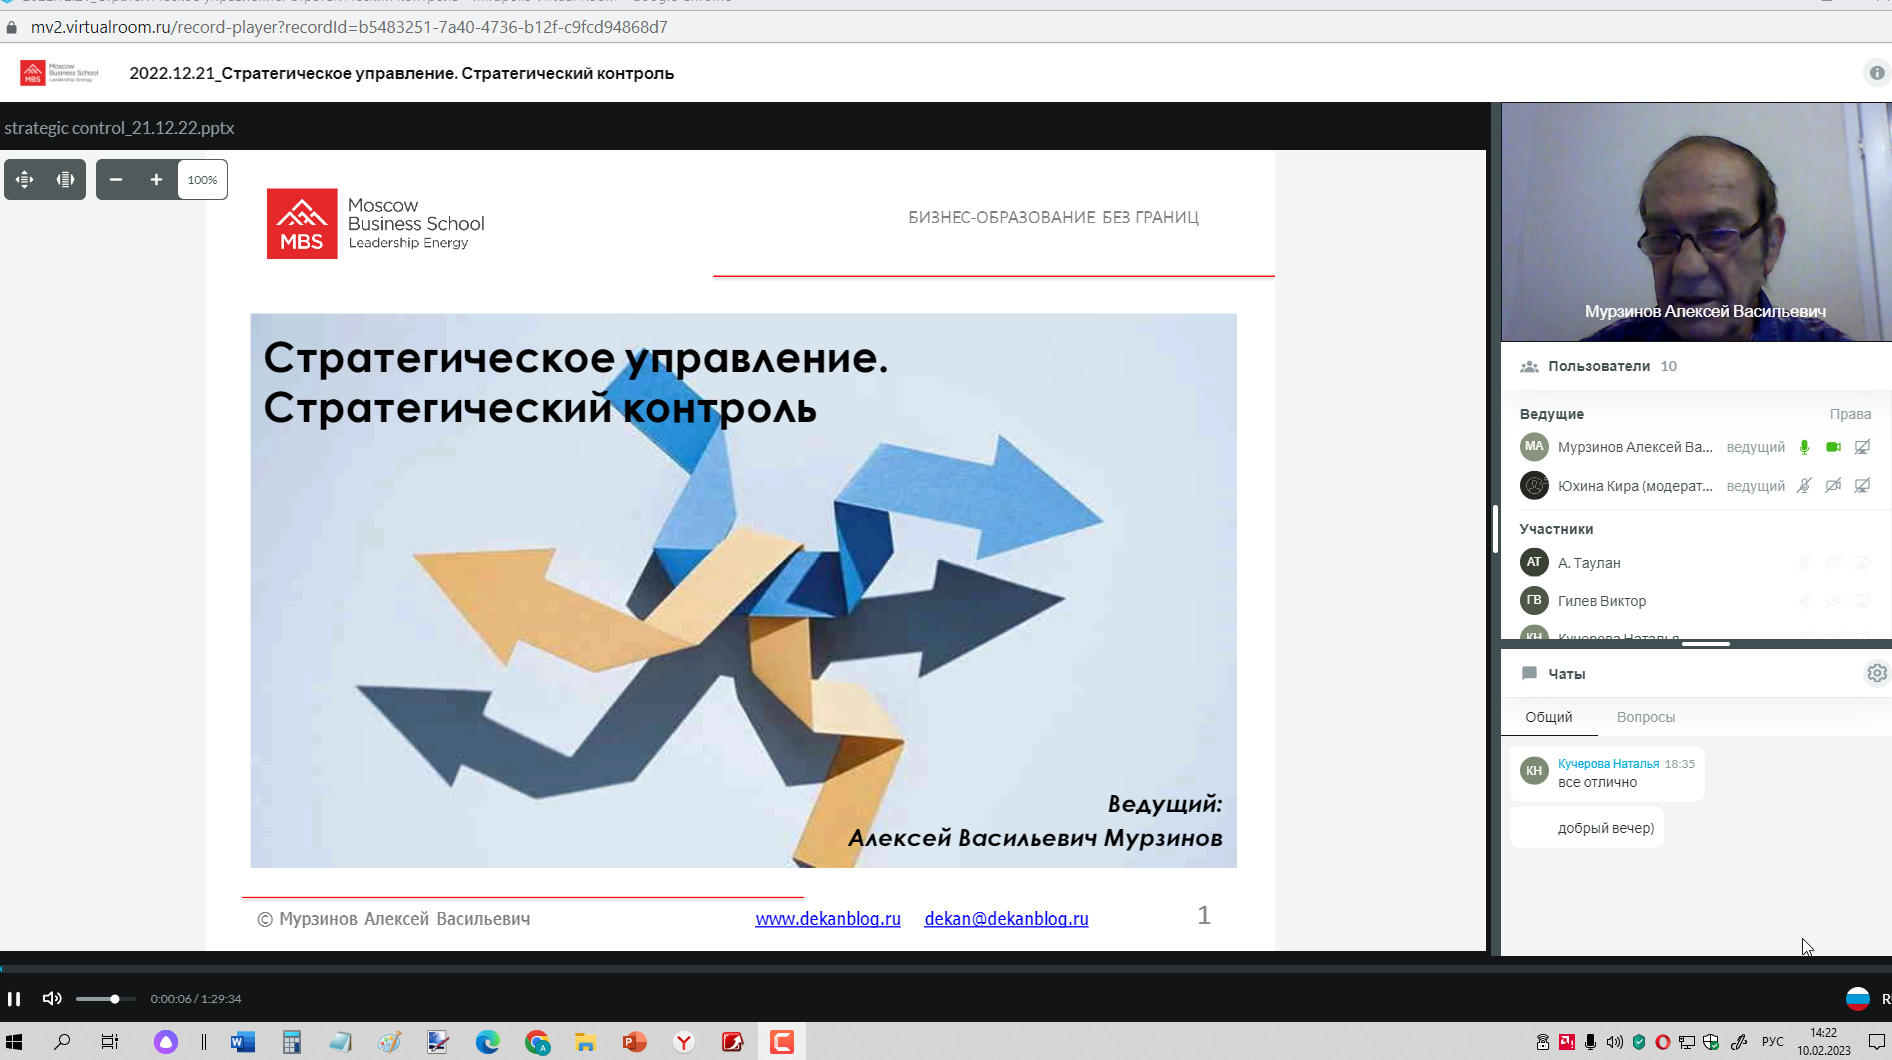
Task: Open the taskbar clock and calendar
Action: coord(1824,1042)
